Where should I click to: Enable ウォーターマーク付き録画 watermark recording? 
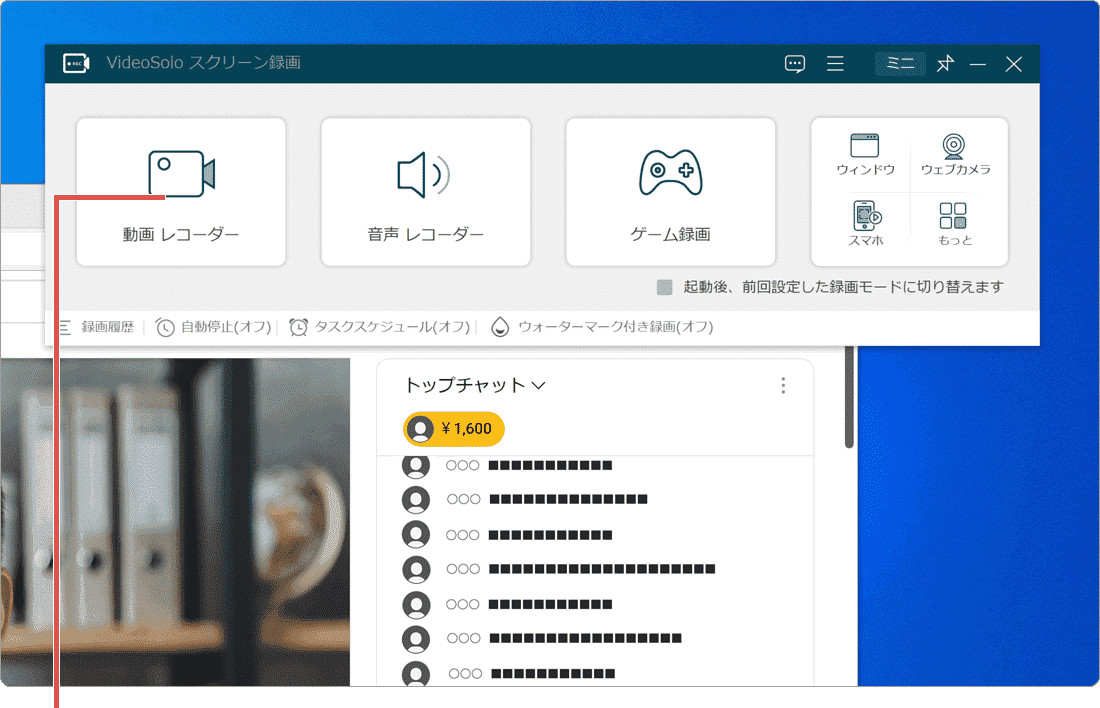603,326
